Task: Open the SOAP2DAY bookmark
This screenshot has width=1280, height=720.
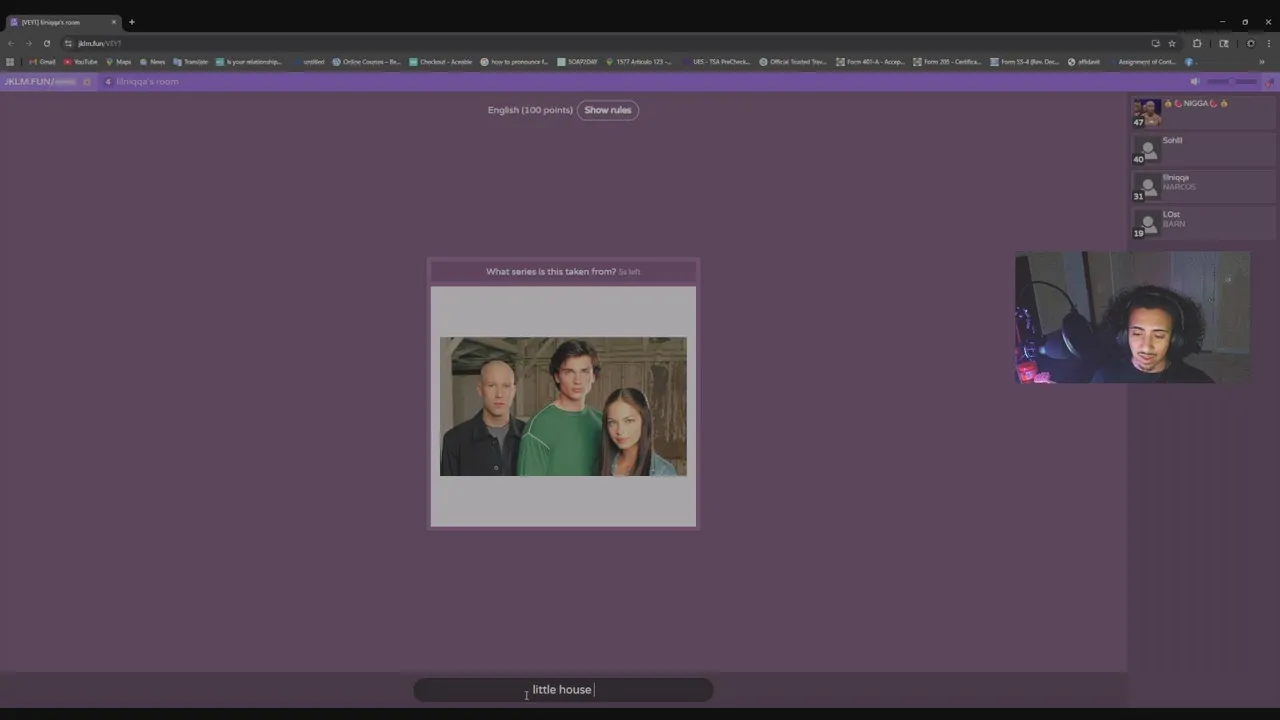Action: pyautogui.click(x=577, y=62)
